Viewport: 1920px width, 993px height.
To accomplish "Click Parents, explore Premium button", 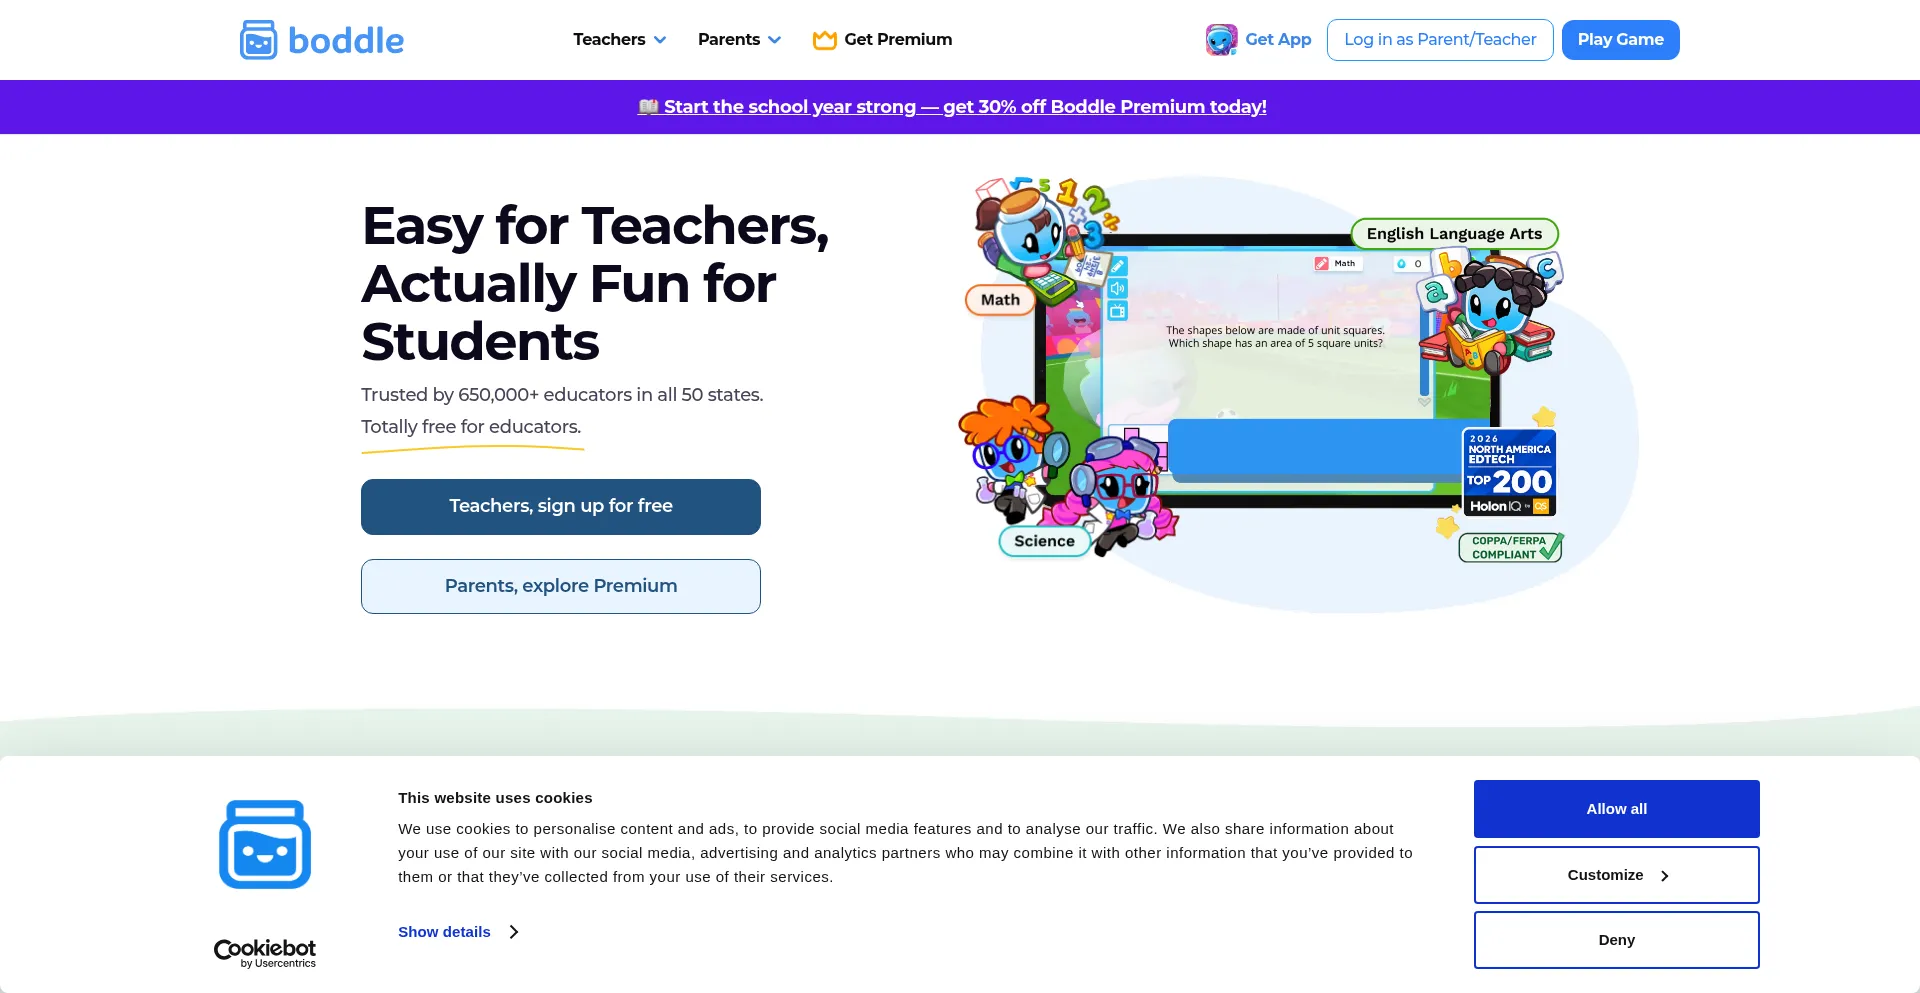I will pyautogui.click(x=561, y=587).
